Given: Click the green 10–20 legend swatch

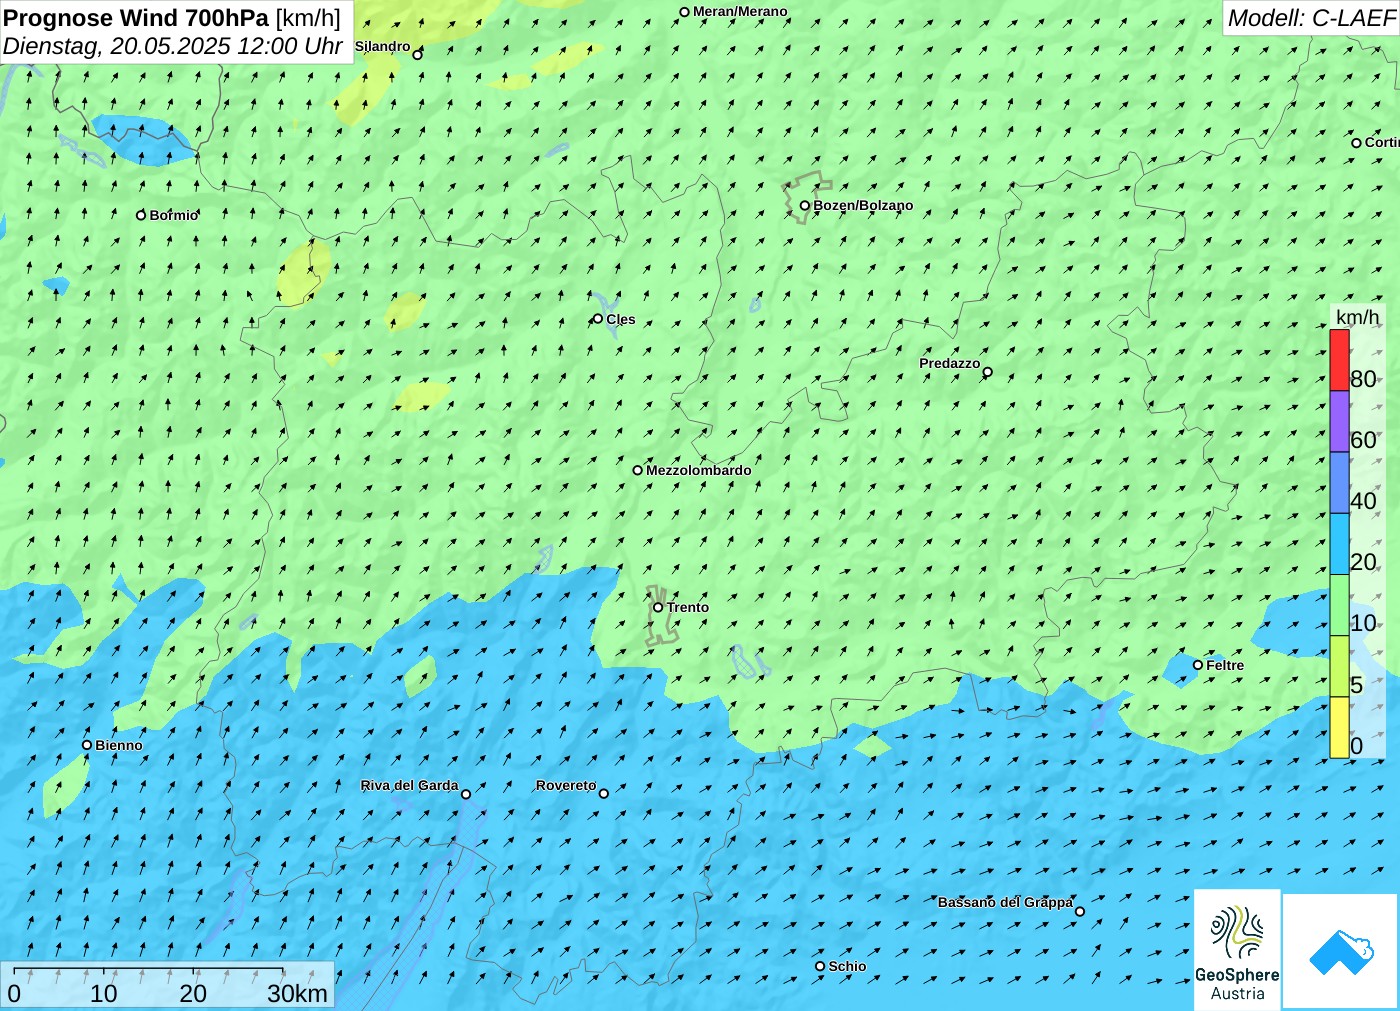Looking at the screenshot, I should point(1339,605).
